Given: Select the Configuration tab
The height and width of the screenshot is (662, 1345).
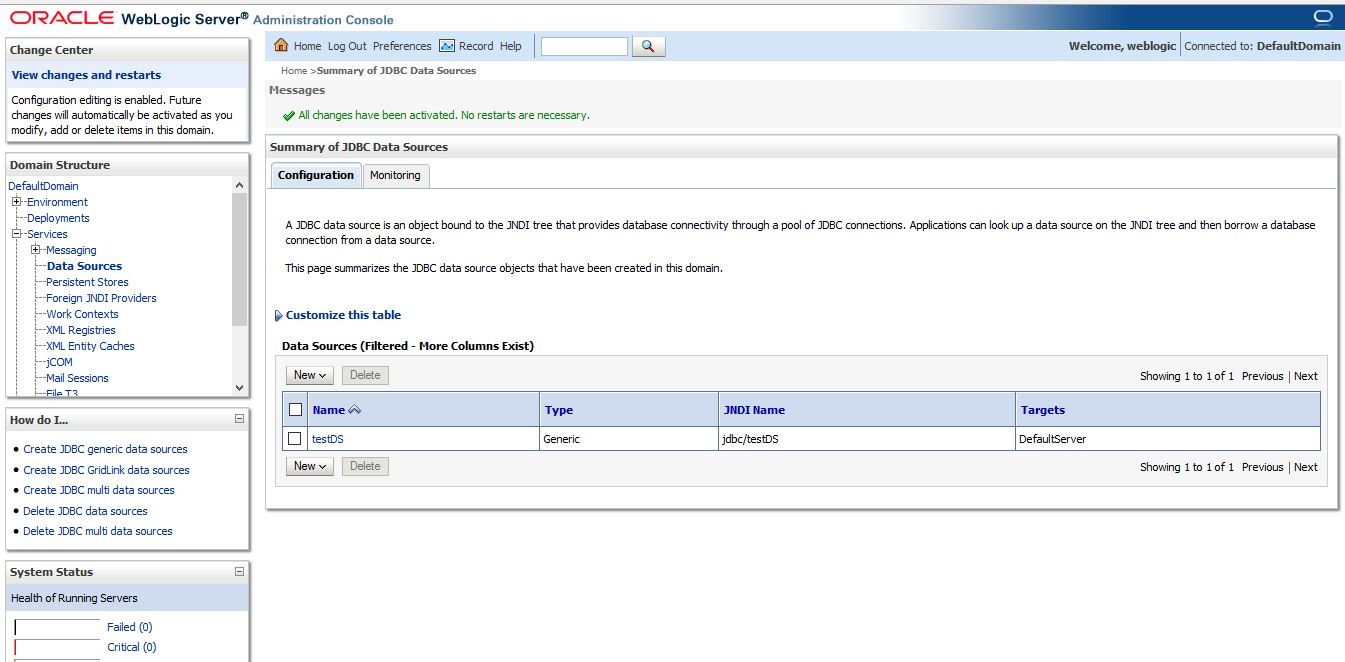Looking at the screenshot, I should pyautogui.click(x=316, y=175).
